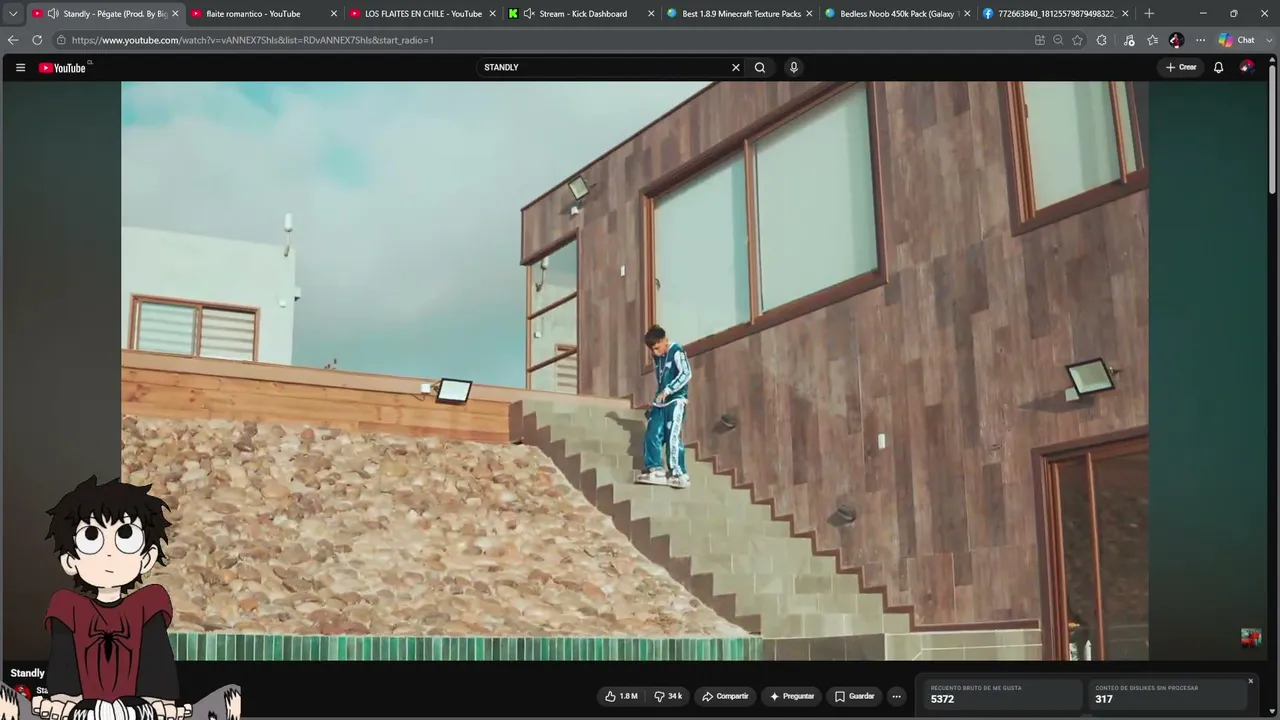Switch to Bedless Noob 450k Pack tab
Image resolution: width=1280 pixels, height=720 pixels.
pyautogui.click(x=898, y=14)
